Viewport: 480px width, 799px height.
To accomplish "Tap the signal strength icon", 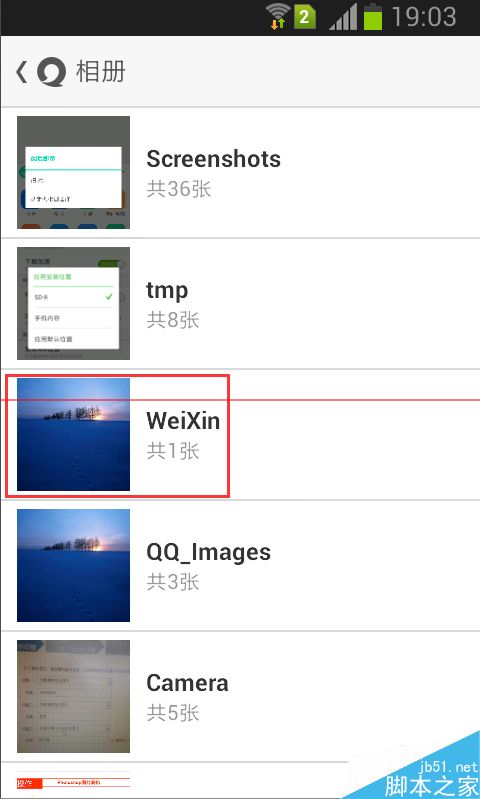I will 343,17.
